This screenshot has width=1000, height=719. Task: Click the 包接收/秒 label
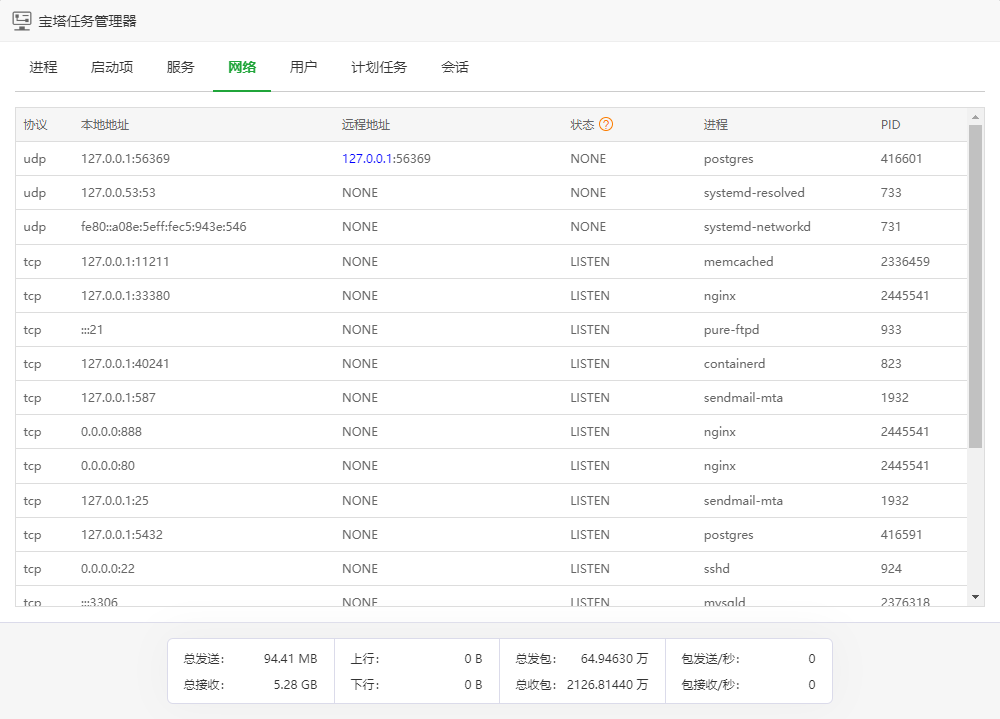[710, 685]
